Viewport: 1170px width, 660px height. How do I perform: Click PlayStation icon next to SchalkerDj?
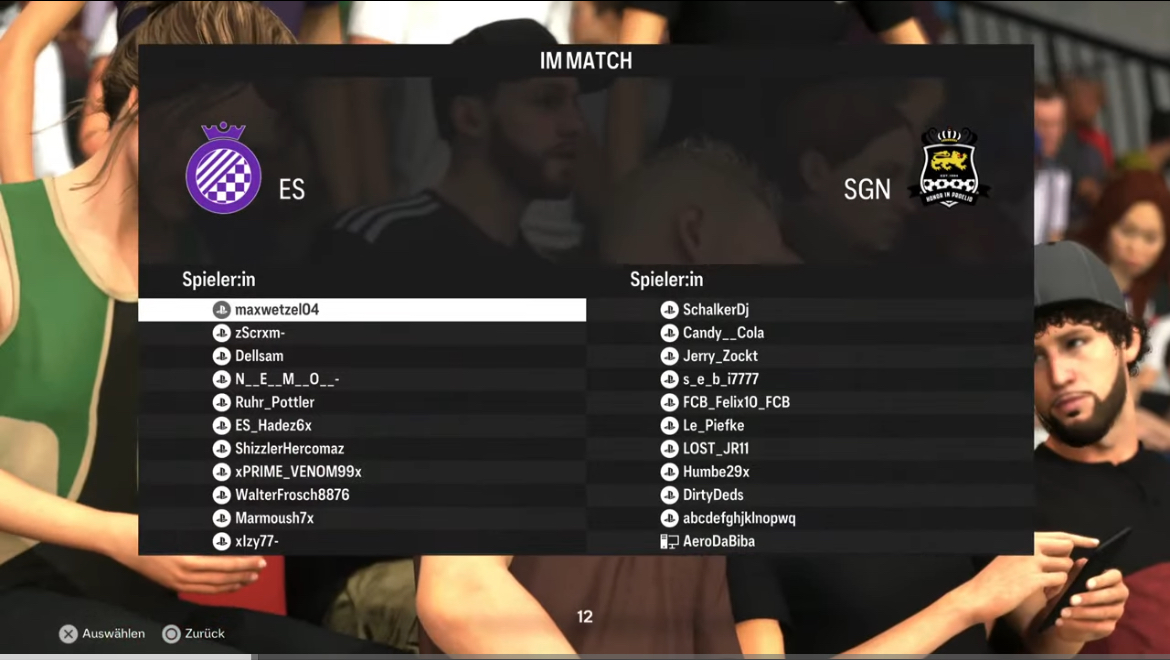click(669, 309)
